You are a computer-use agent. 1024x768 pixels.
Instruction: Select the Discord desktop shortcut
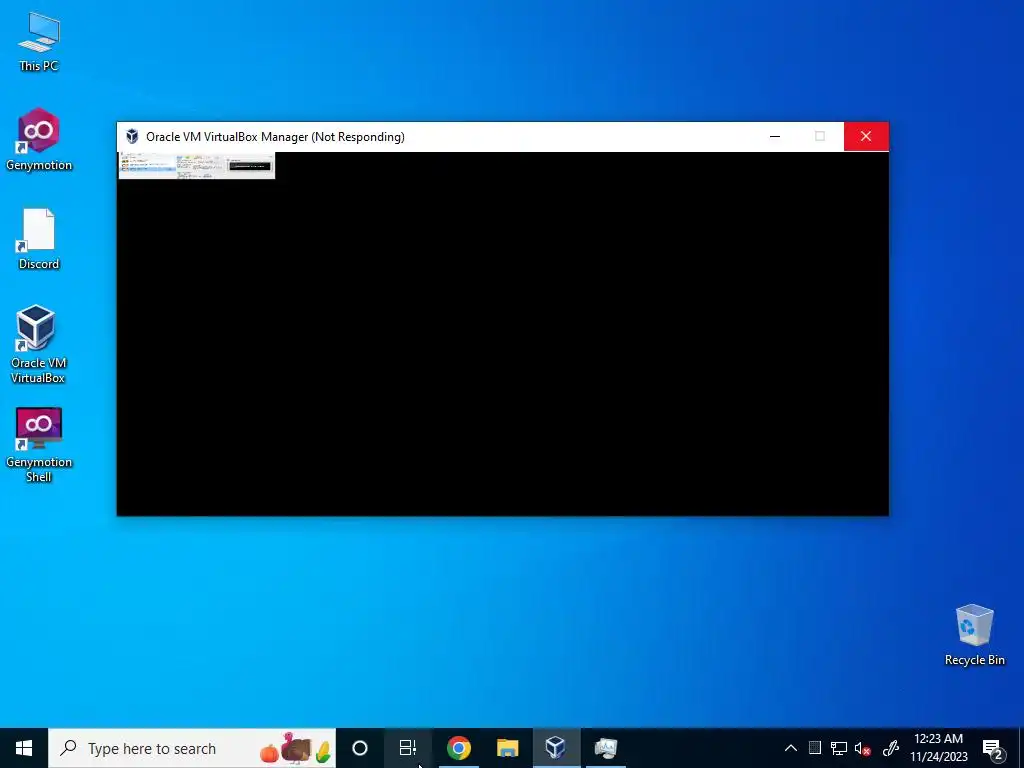tap(39, 238)
